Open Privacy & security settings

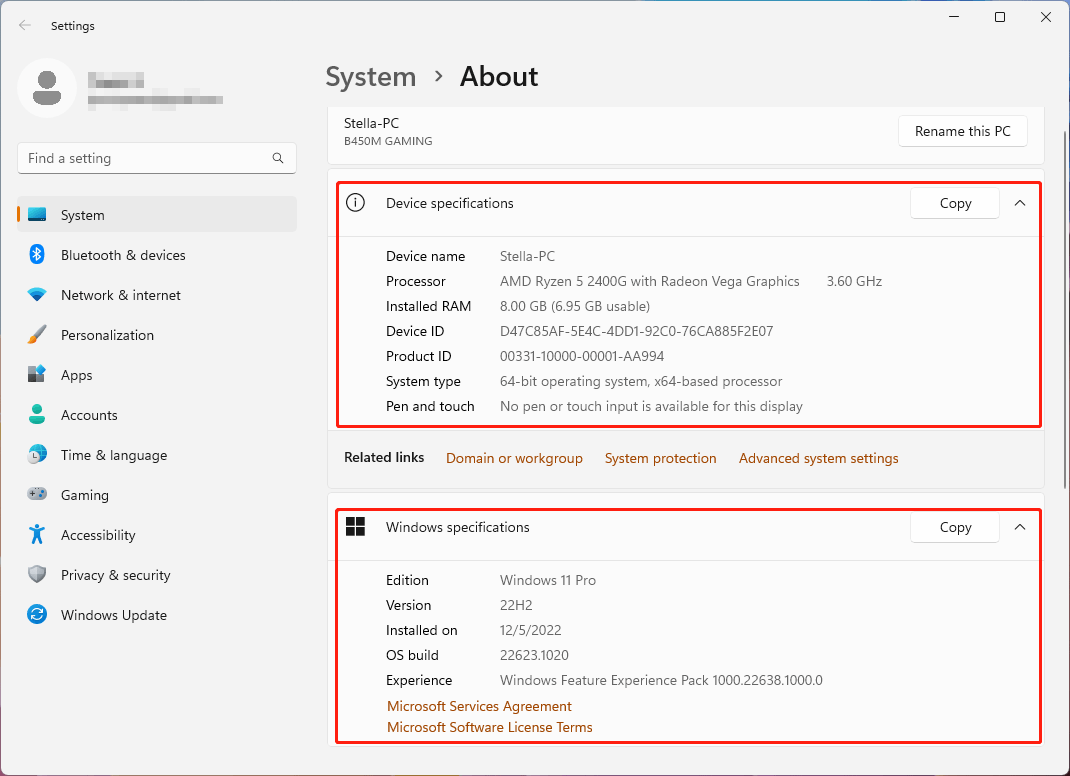tap(115, 575)
